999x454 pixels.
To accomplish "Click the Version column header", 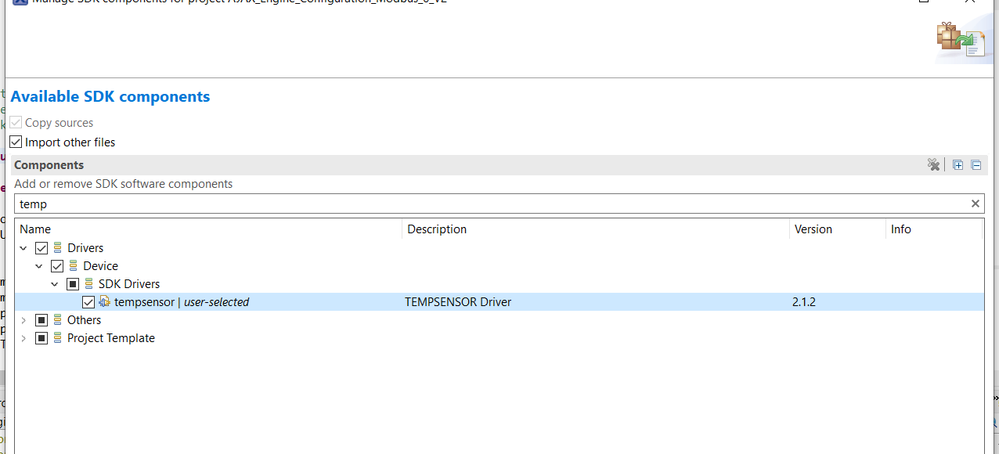I will click(837, 229).
